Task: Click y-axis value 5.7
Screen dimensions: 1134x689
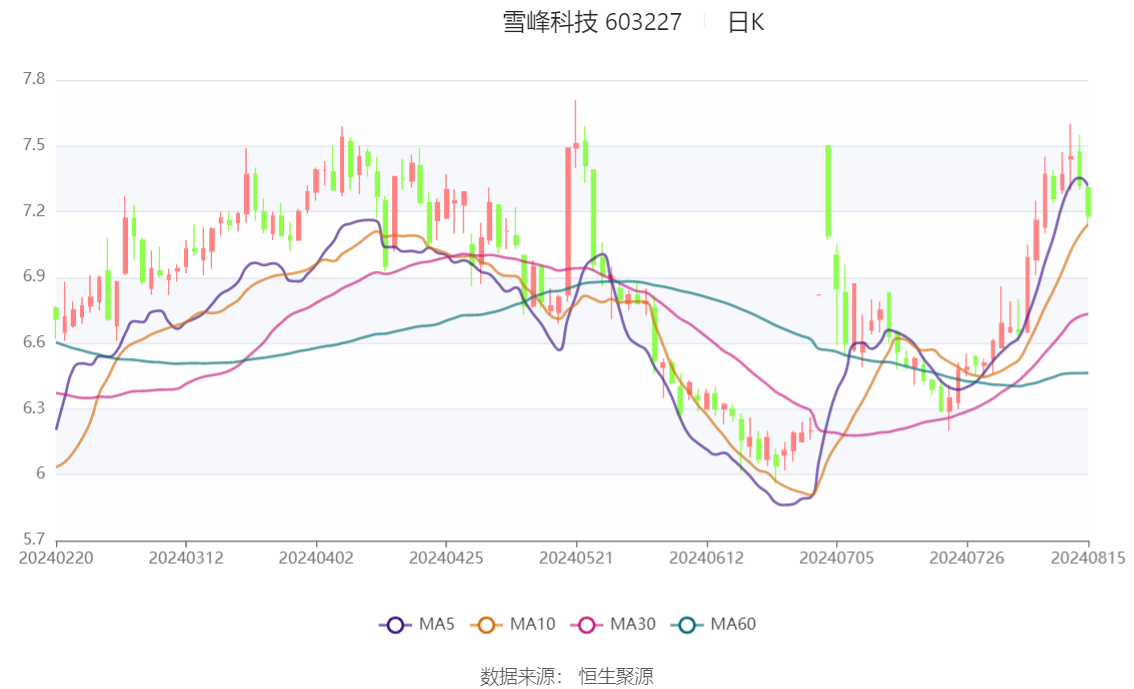Action: pos(34,539)
